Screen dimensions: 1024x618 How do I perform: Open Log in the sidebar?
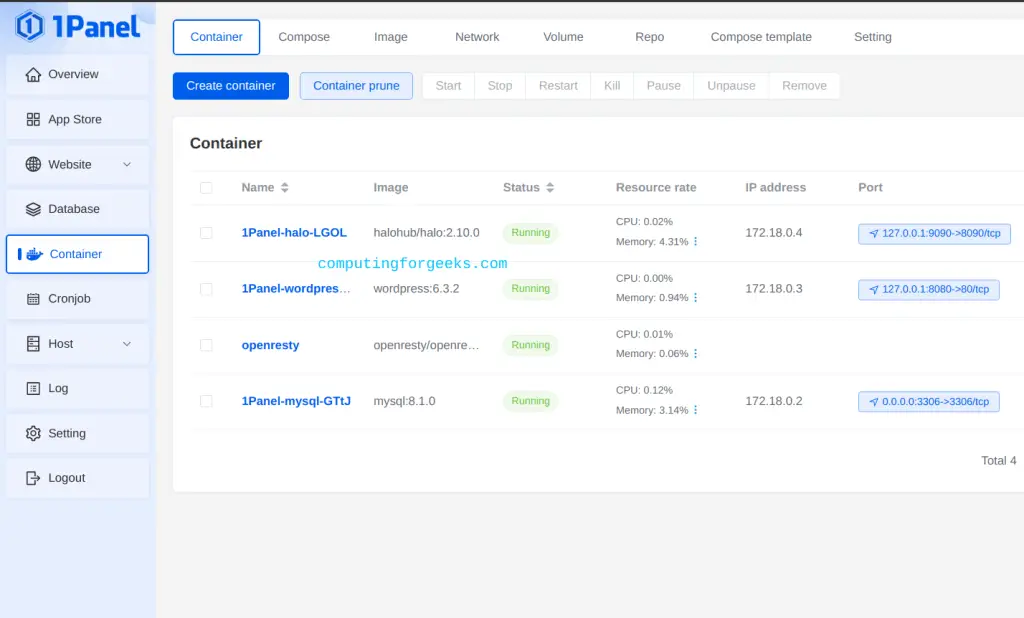click(x=77, y=389)
